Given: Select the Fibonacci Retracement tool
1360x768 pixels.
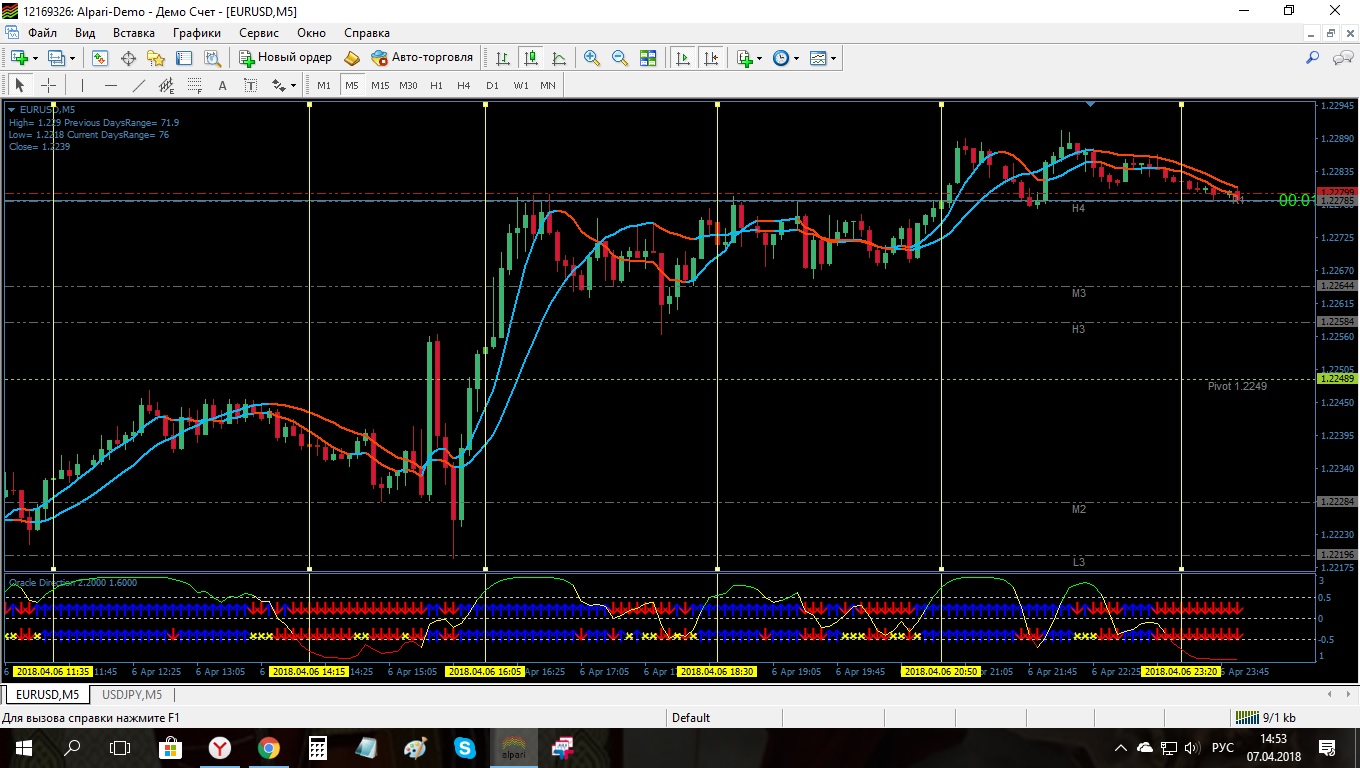Looking at the screenshot, I should coord(195,85).
